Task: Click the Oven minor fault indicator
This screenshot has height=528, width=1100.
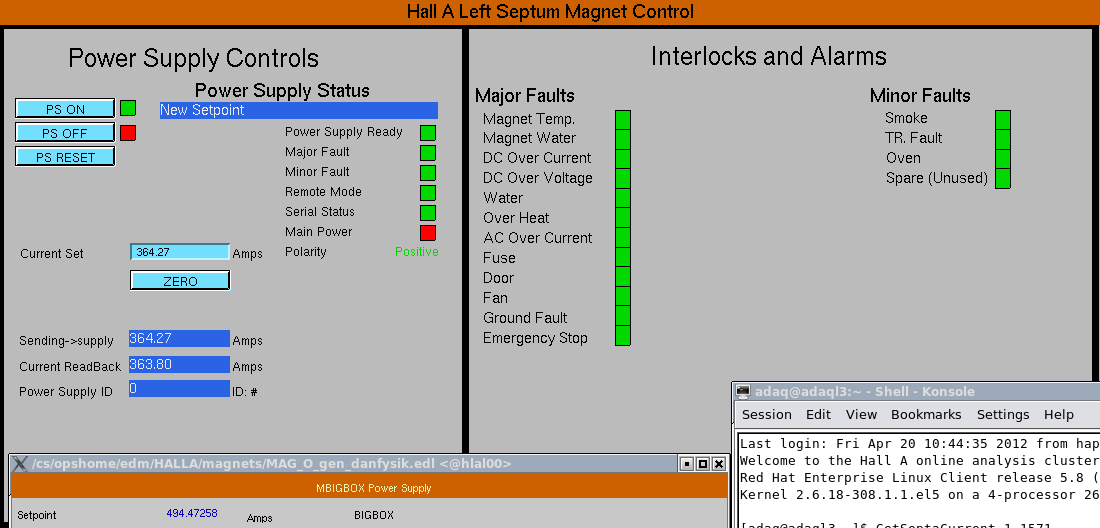Action: (x=1002, y=158)
